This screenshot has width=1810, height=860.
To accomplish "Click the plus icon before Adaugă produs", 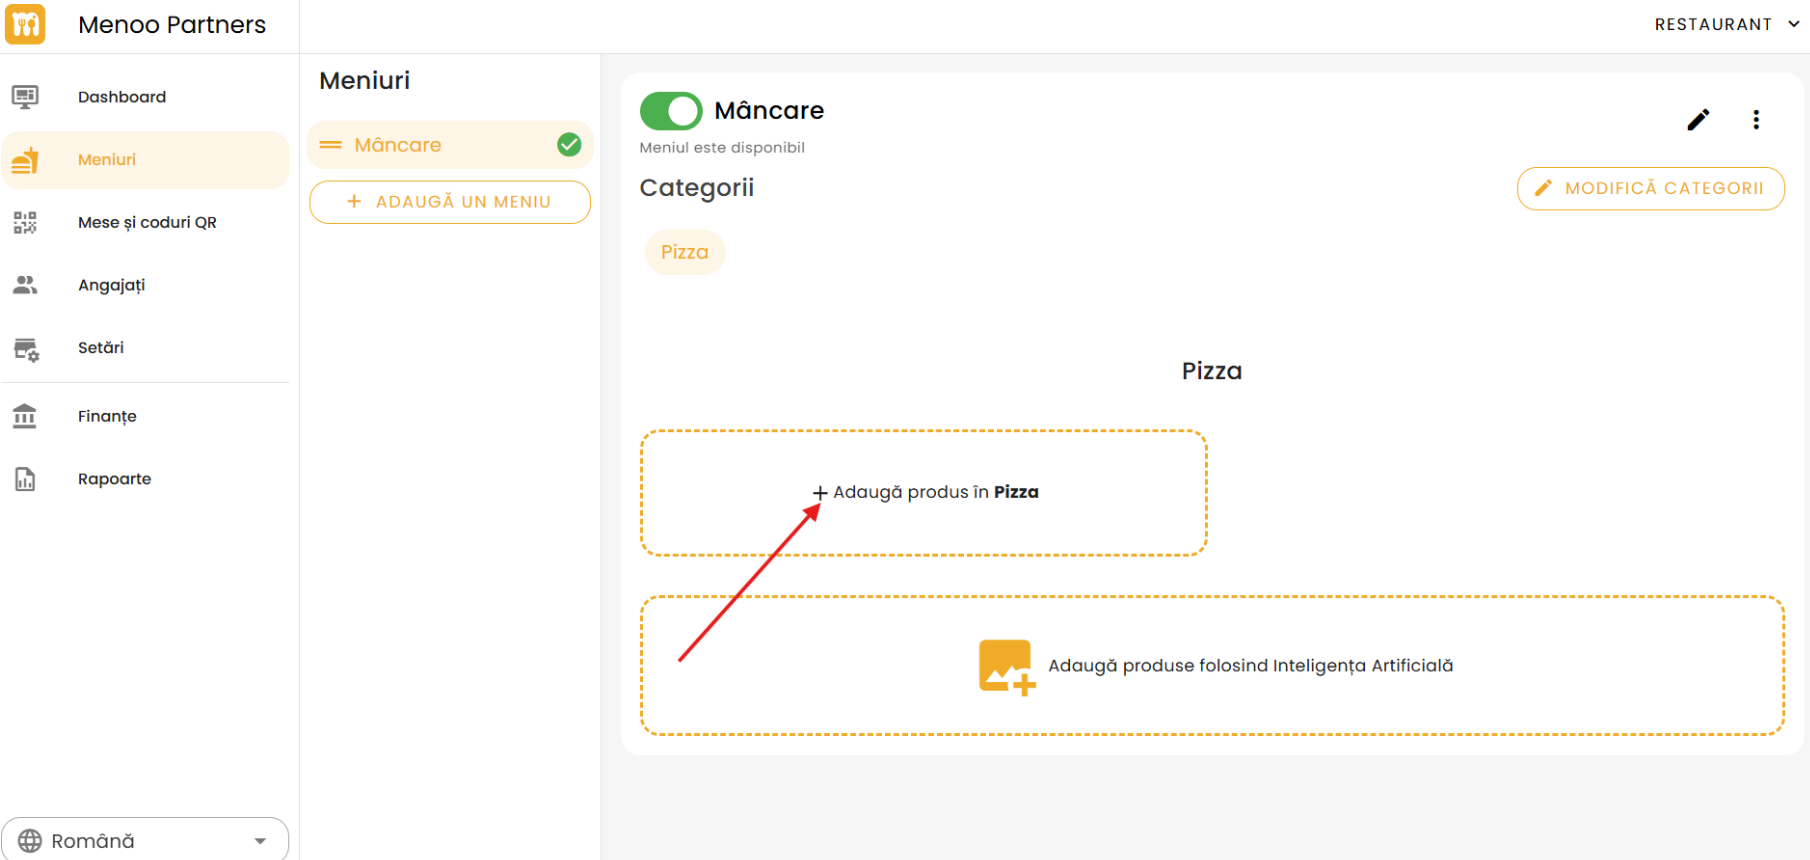I will [x=820, y=493].
